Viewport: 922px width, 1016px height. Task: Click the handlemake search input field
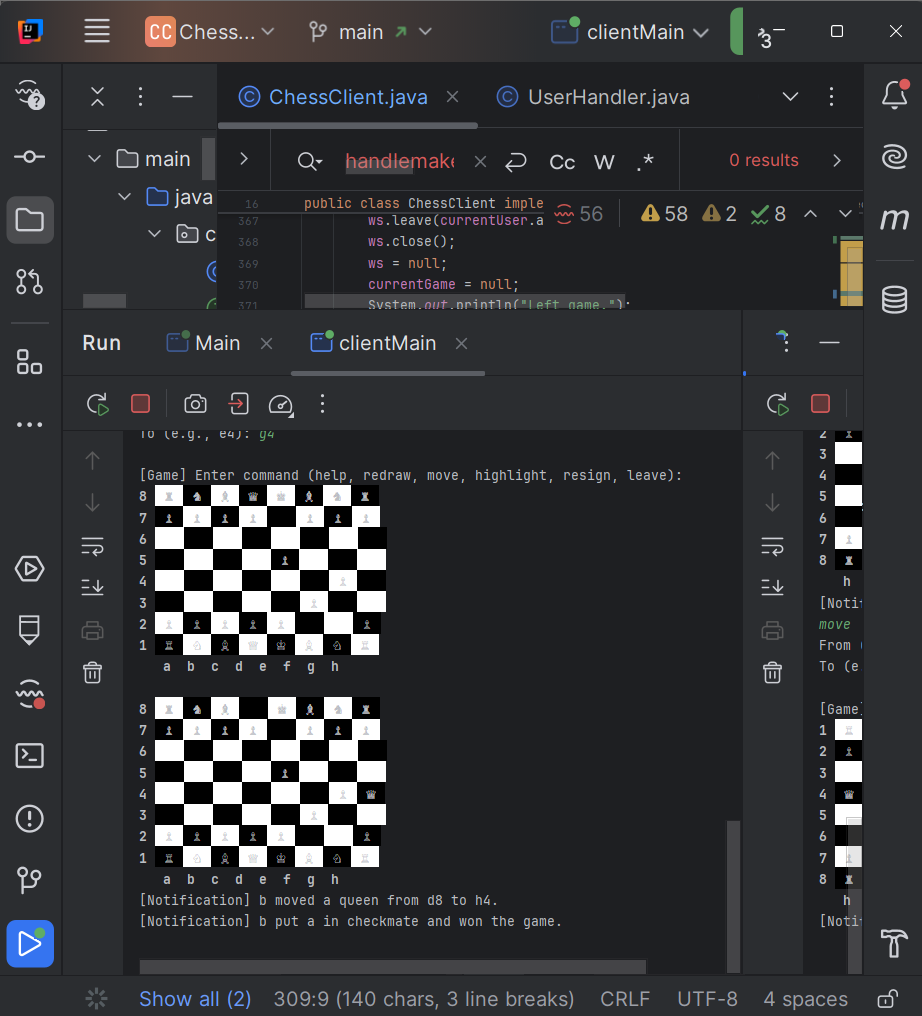point(400,162)
